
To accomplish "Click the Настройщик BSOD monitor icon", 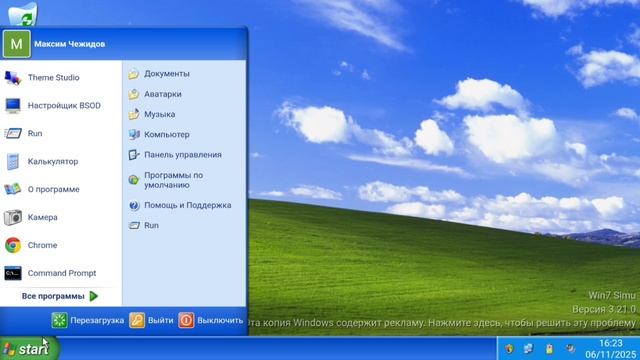I will [x=13, y=105].
